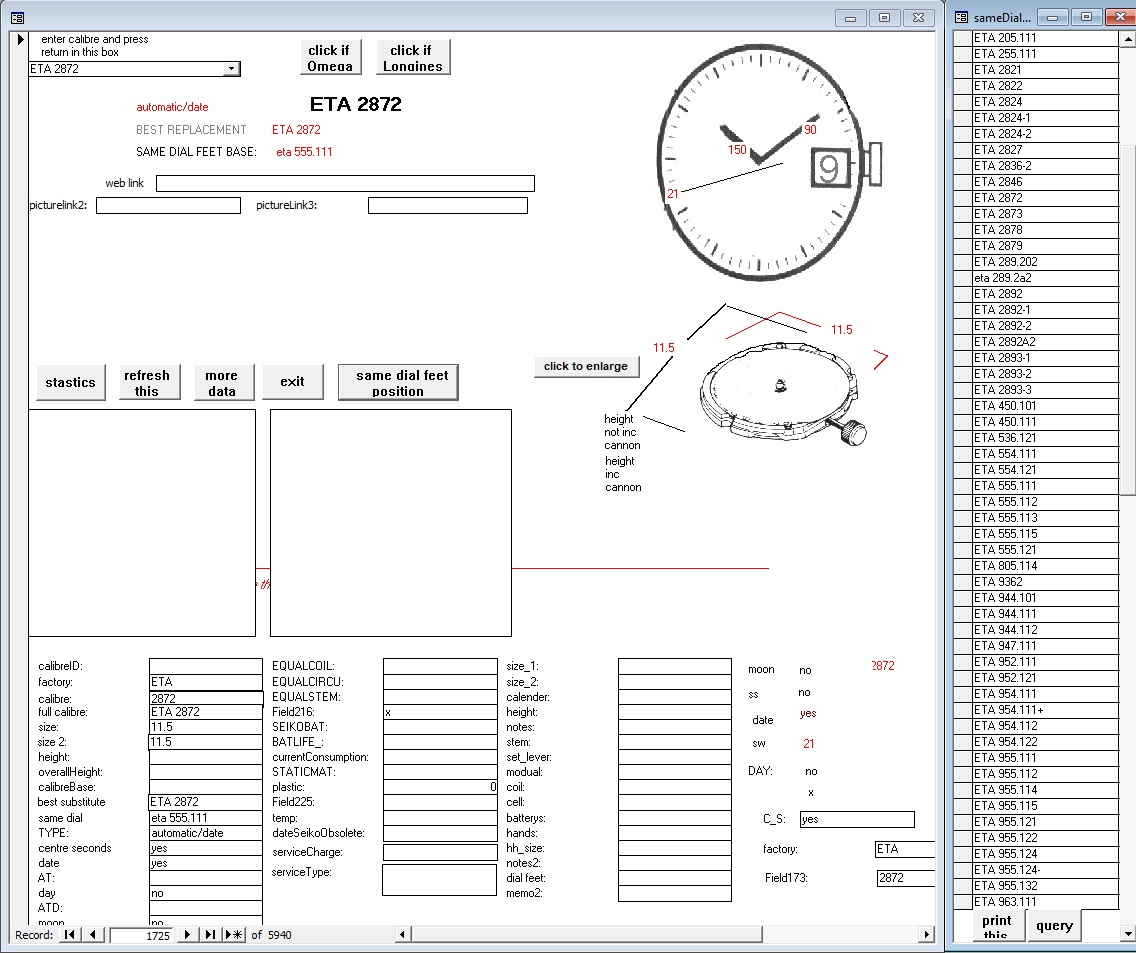Go to next record arrow
The height and width of the screenshot is (953, 1136).
pos(187,935)
